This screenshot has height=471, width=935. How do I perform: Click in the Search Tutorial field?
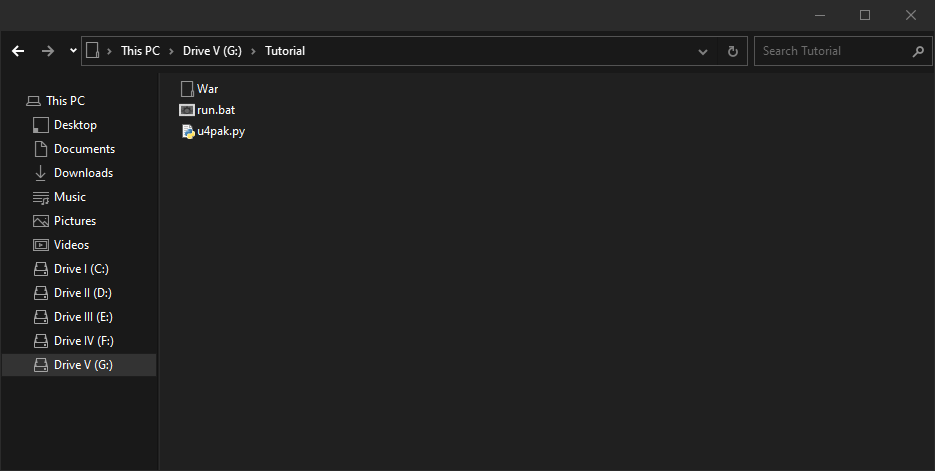click(832, 51)
